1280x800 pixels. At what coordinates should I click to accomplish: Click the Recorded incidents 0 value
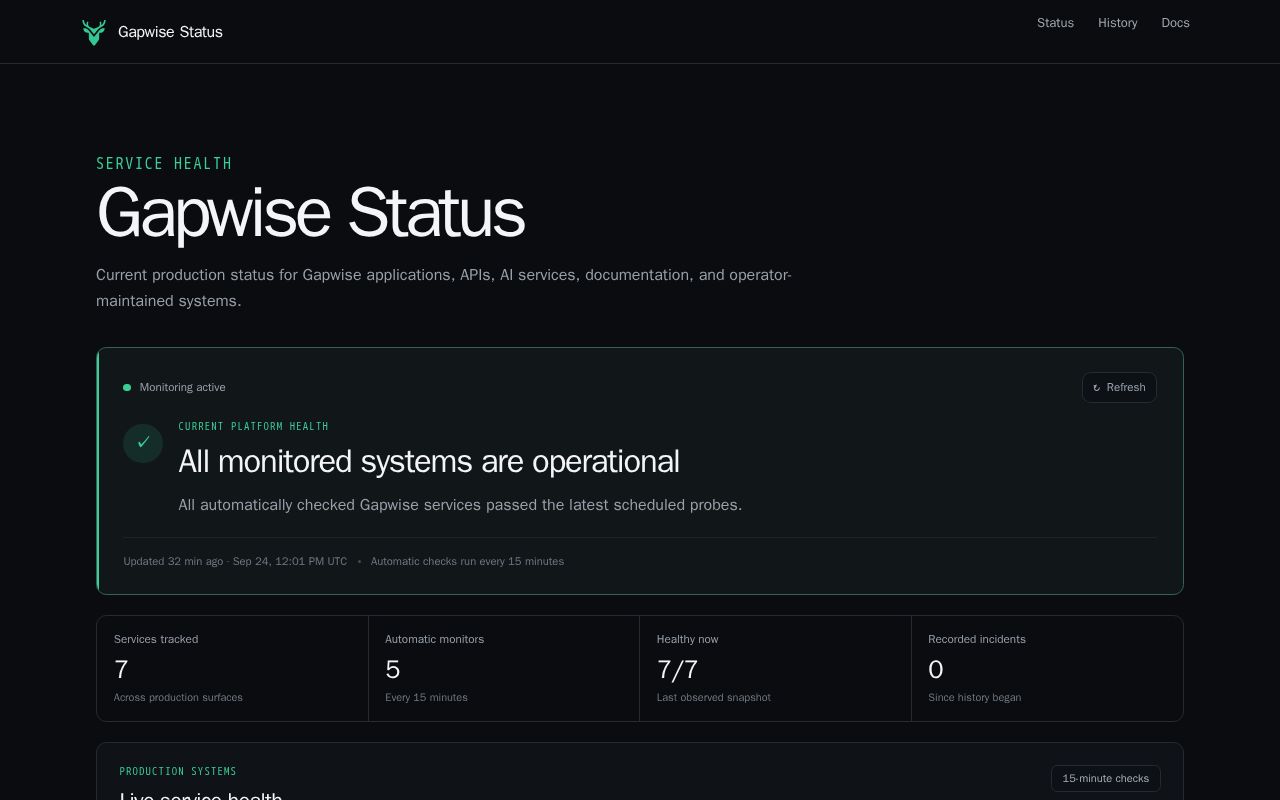[x=936, y=669]
